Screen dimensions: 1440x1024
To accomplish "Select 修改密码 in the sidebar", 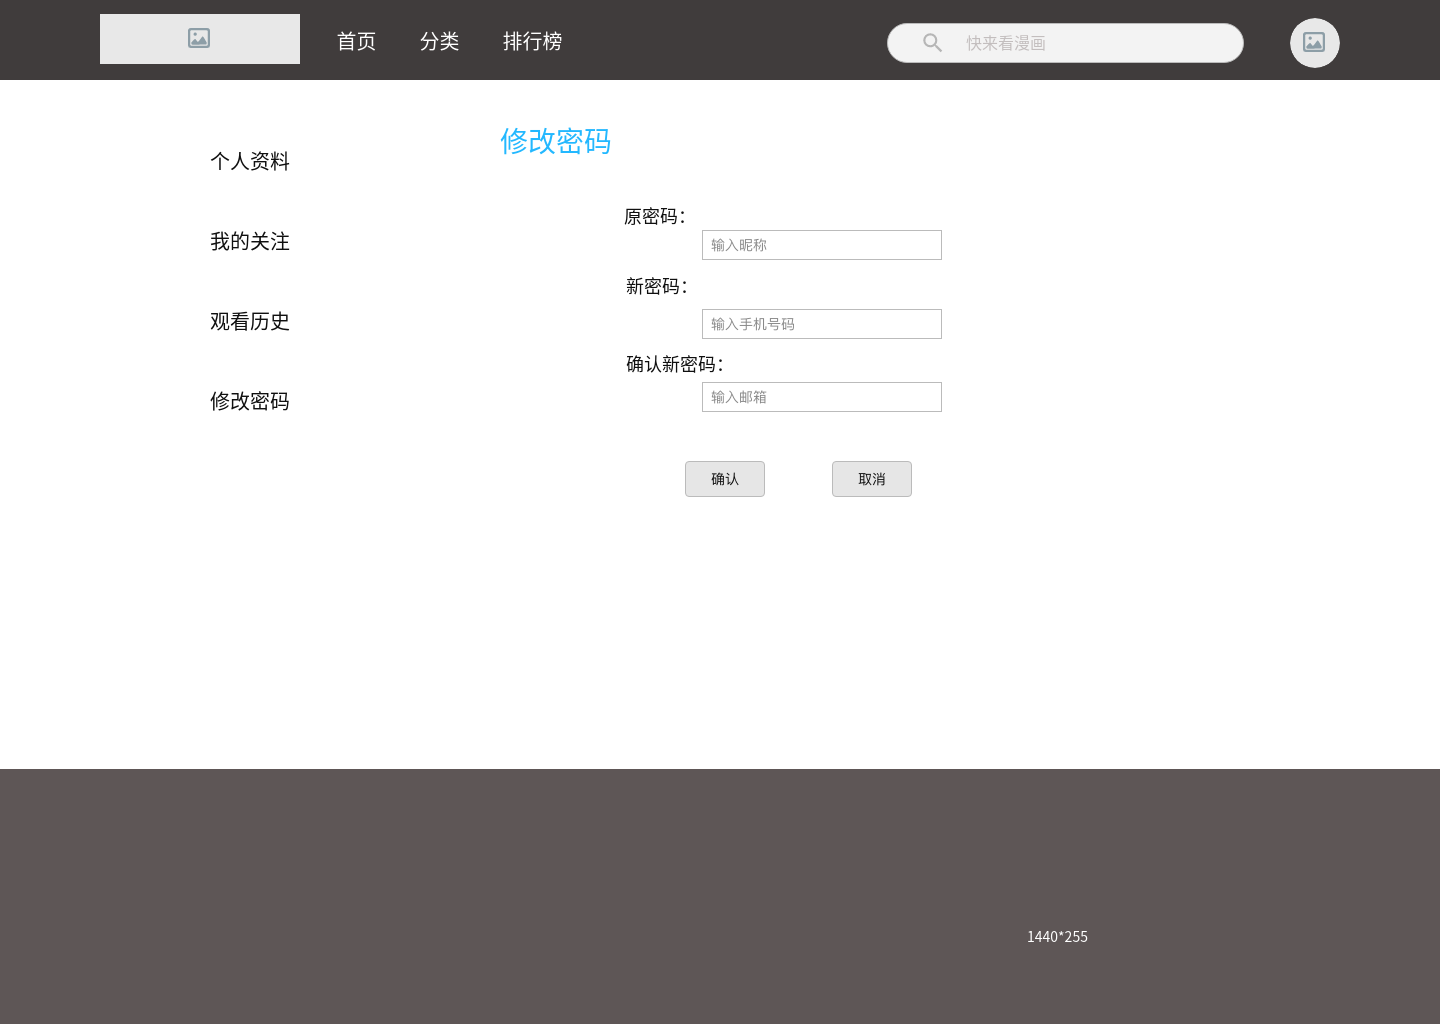I will [250, 401].
